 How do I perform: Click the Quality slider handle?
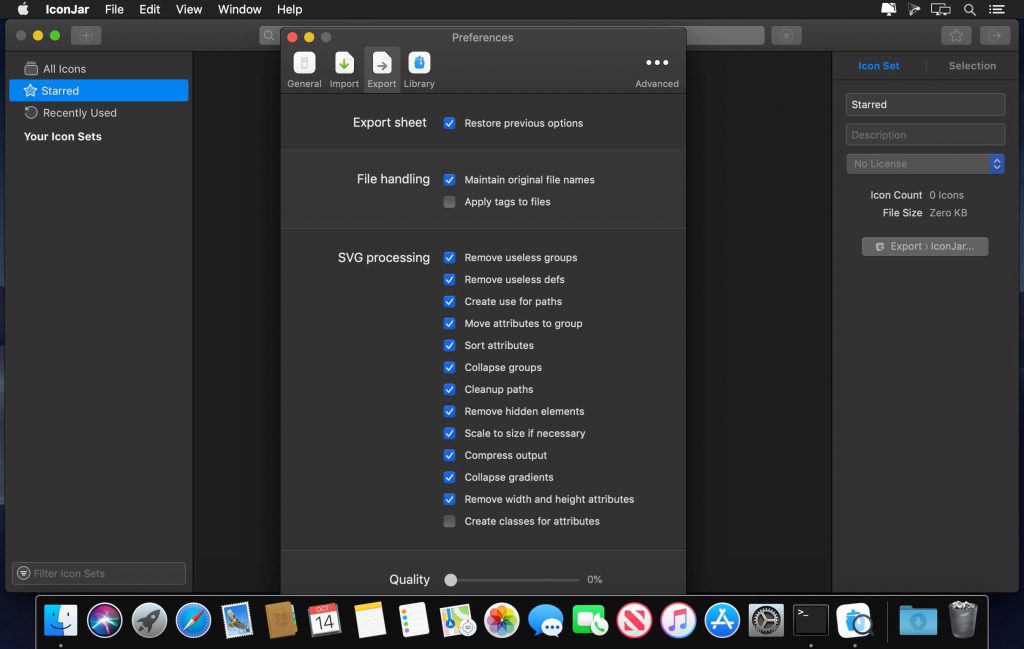click(x=451, y=580)
